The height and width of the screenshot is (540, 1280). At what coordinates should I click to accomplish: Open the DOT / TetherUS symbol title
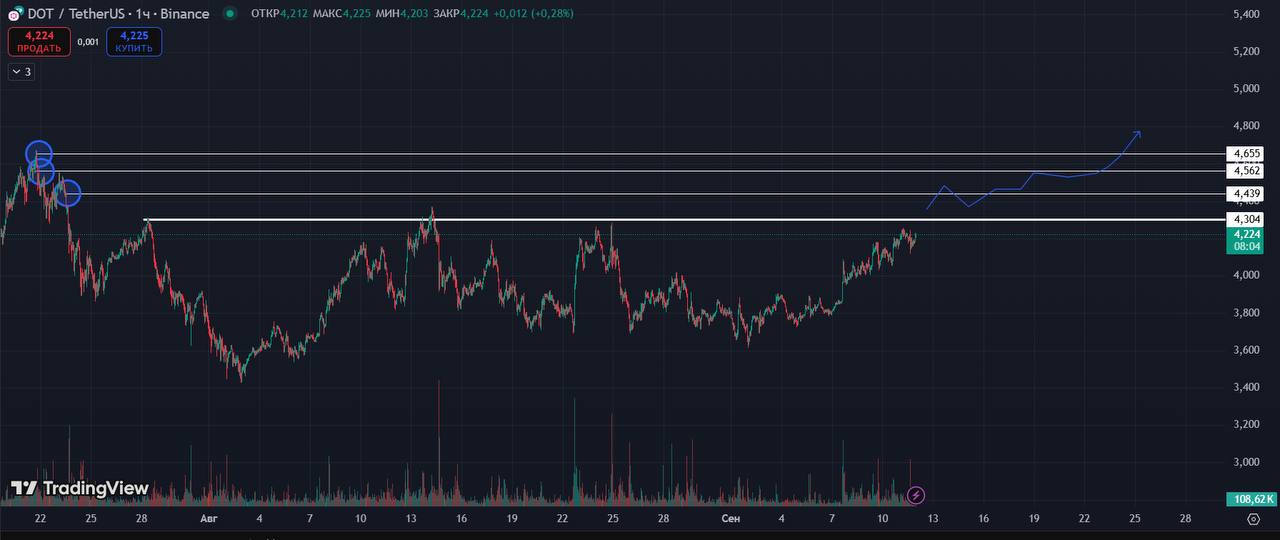117,14
